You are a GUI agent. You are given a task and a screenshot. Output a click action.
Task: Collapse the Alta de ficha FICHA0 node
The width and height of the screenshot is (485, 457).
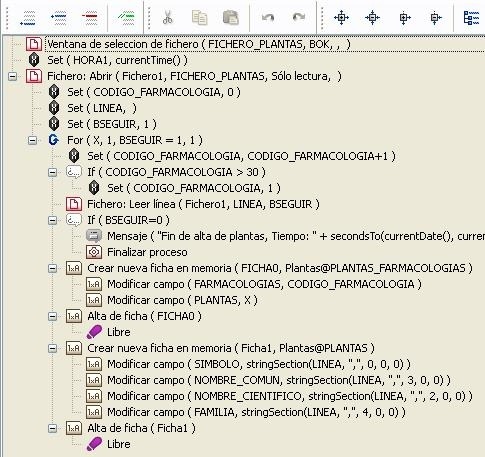53,316
